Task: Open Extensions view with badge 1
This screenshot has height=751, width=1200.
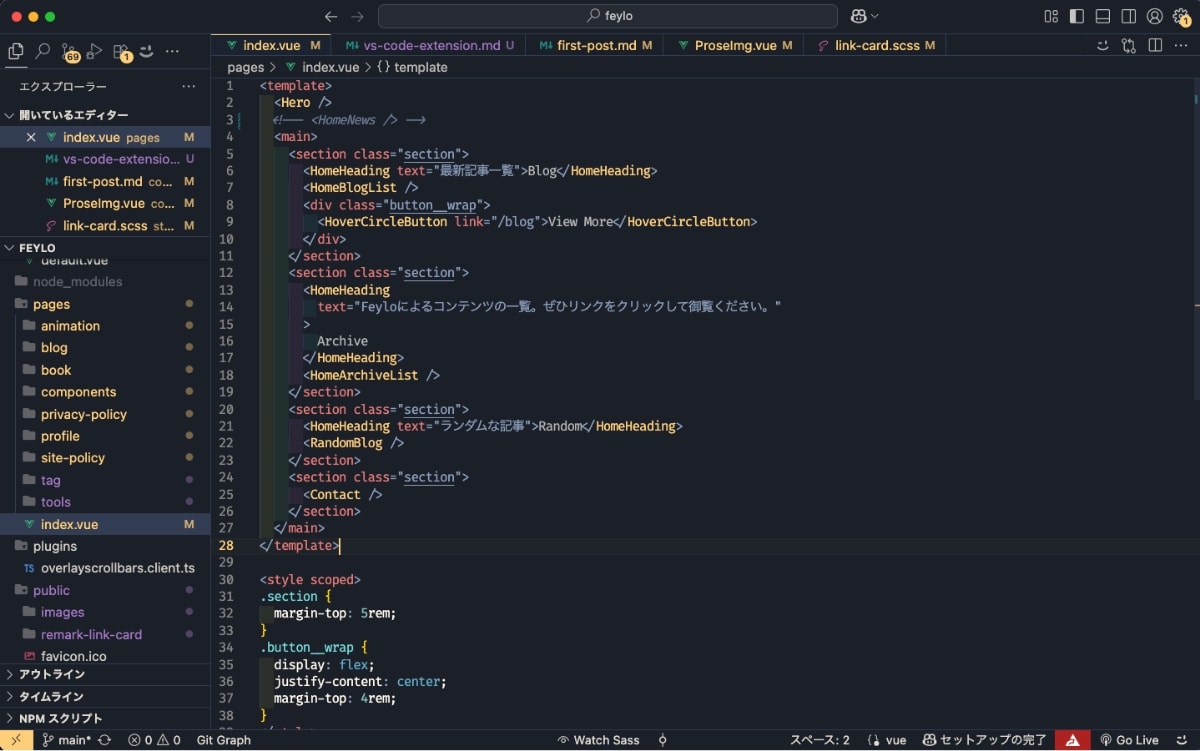Action: pyautogui.click(x=121, y=51)
